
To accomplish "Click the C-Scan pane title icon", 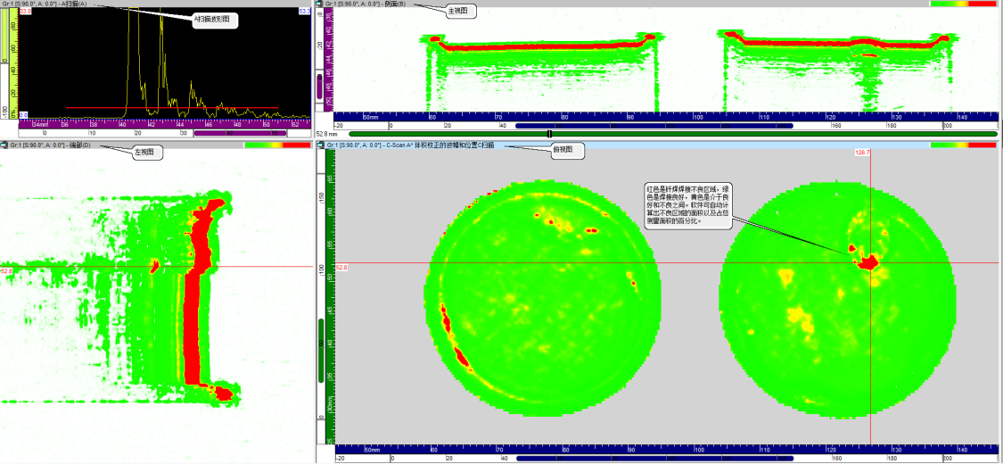I will point(320,145).
